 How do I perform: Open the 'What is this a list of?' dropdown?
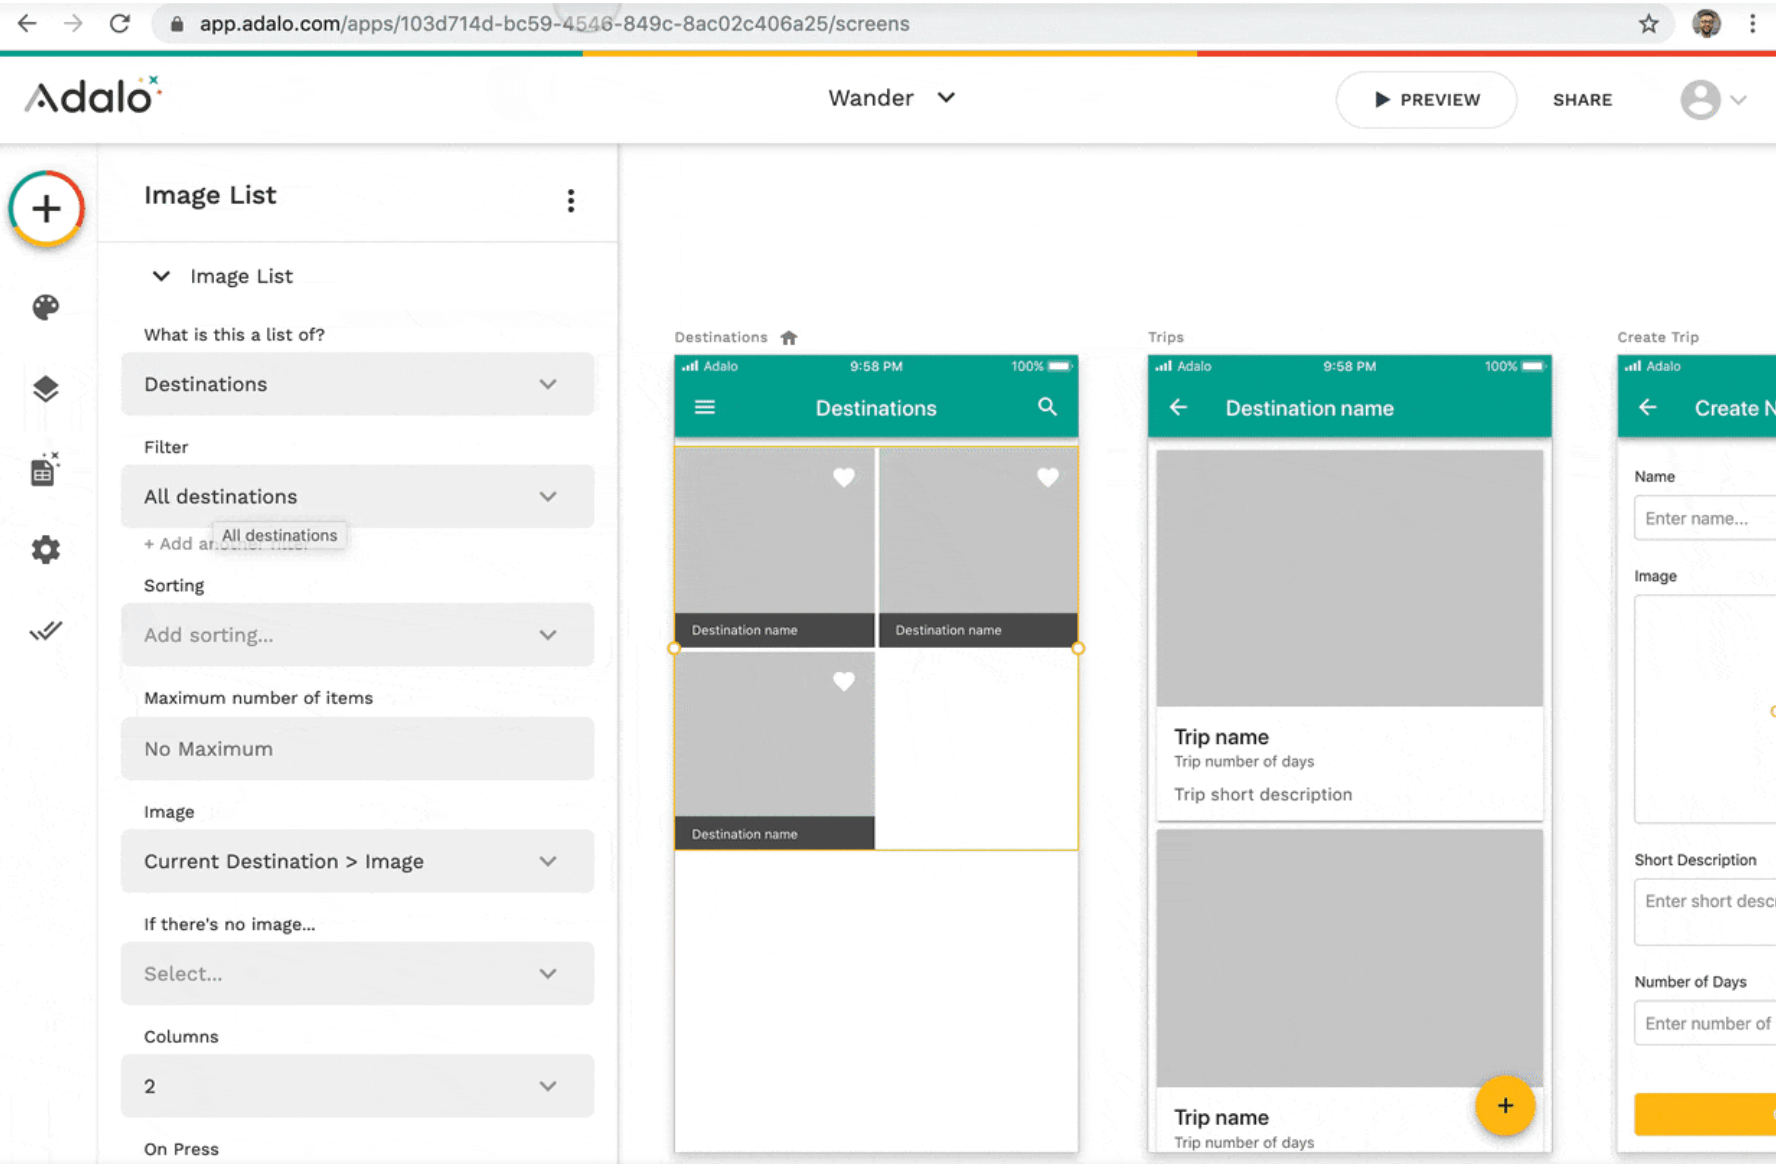point(357,384)
